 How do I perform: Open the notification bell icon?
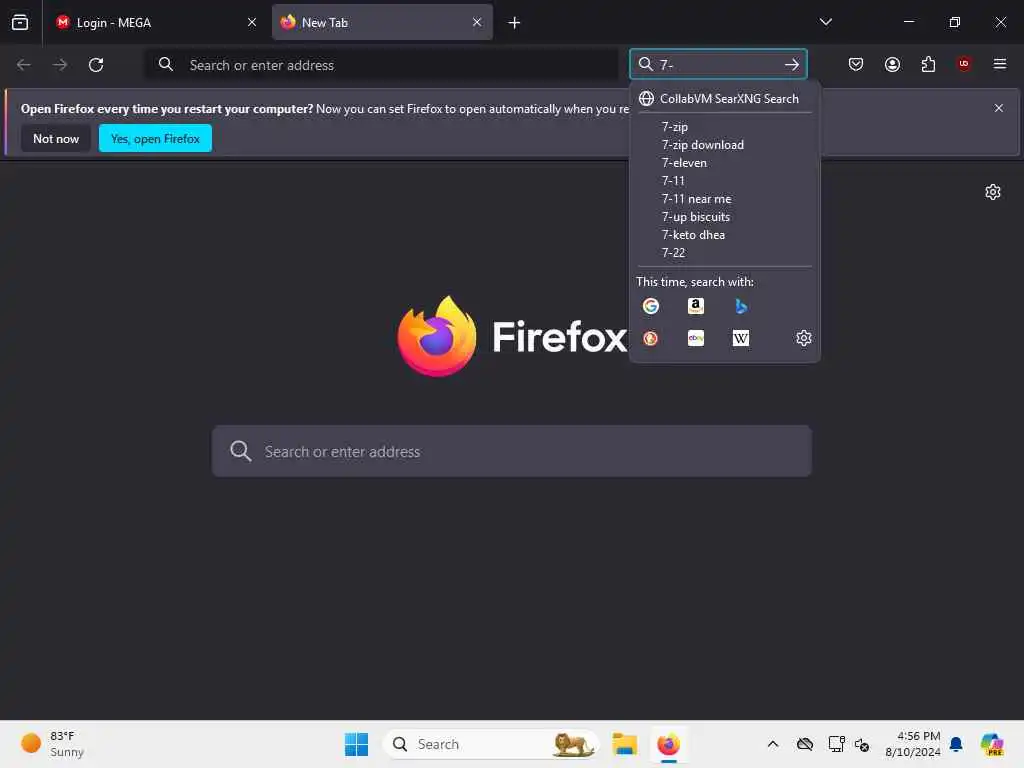coord(956,744)
